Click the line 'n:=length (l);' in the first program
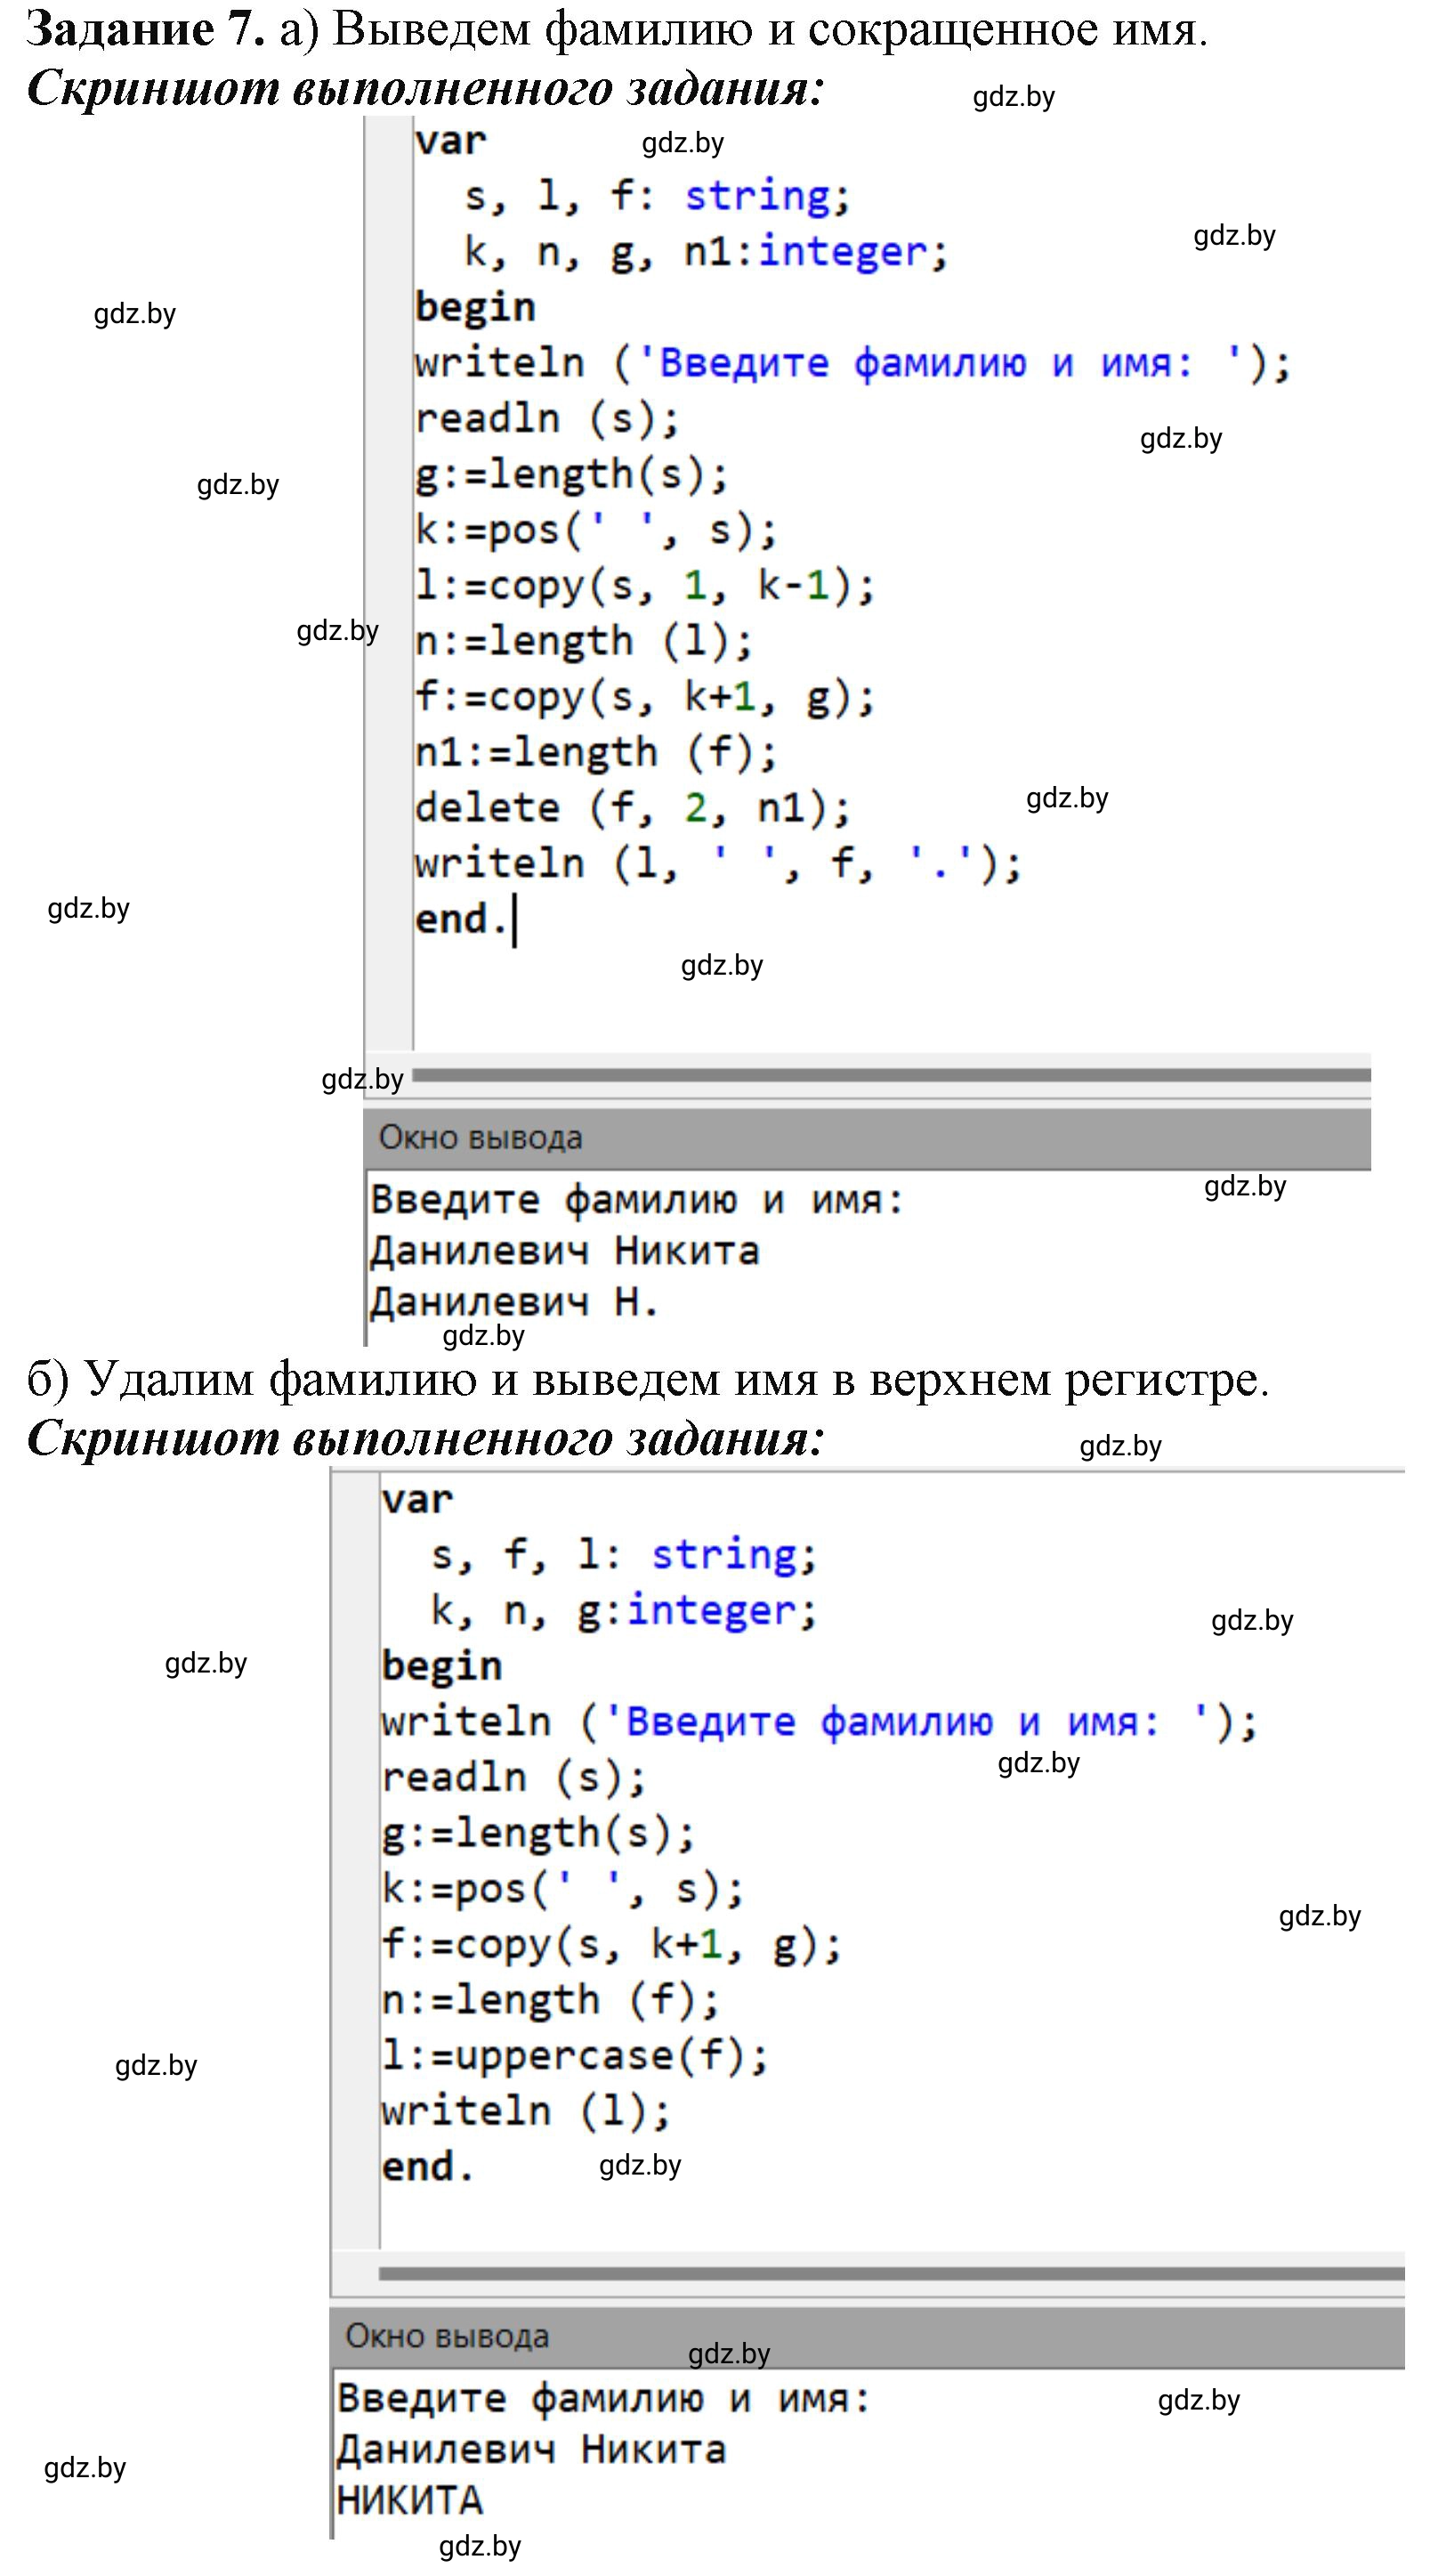 click(x=584, y=642)
